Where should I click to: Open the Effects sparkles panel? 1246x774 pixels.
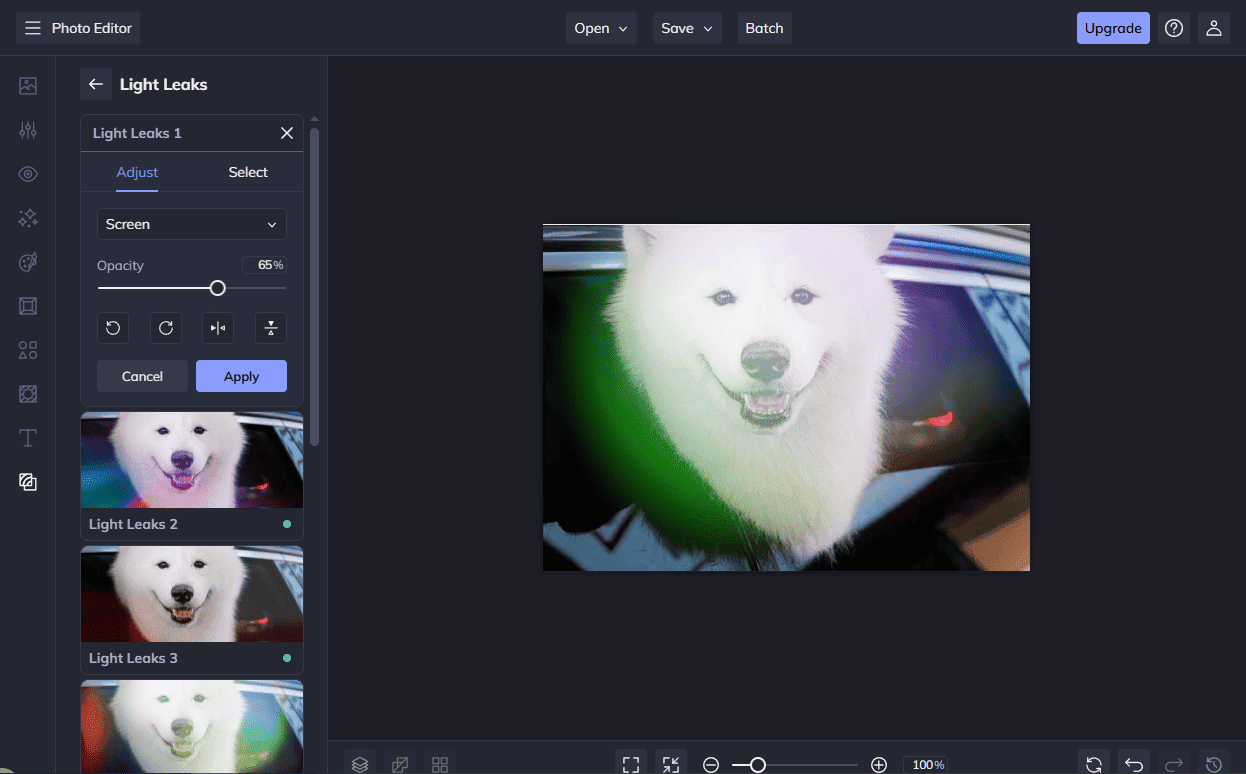(27, 217)
